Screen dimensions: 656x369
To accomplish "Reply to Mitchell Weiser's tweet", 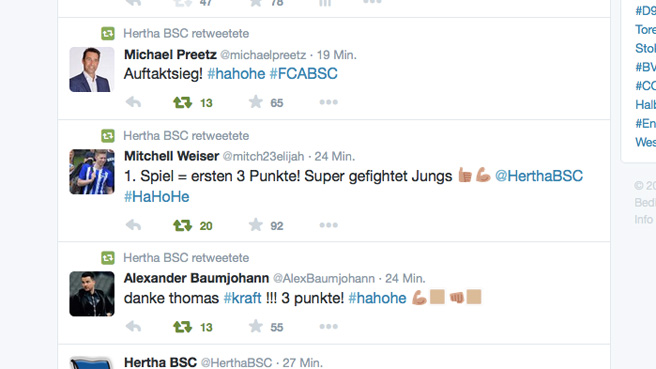I will 133,225.
